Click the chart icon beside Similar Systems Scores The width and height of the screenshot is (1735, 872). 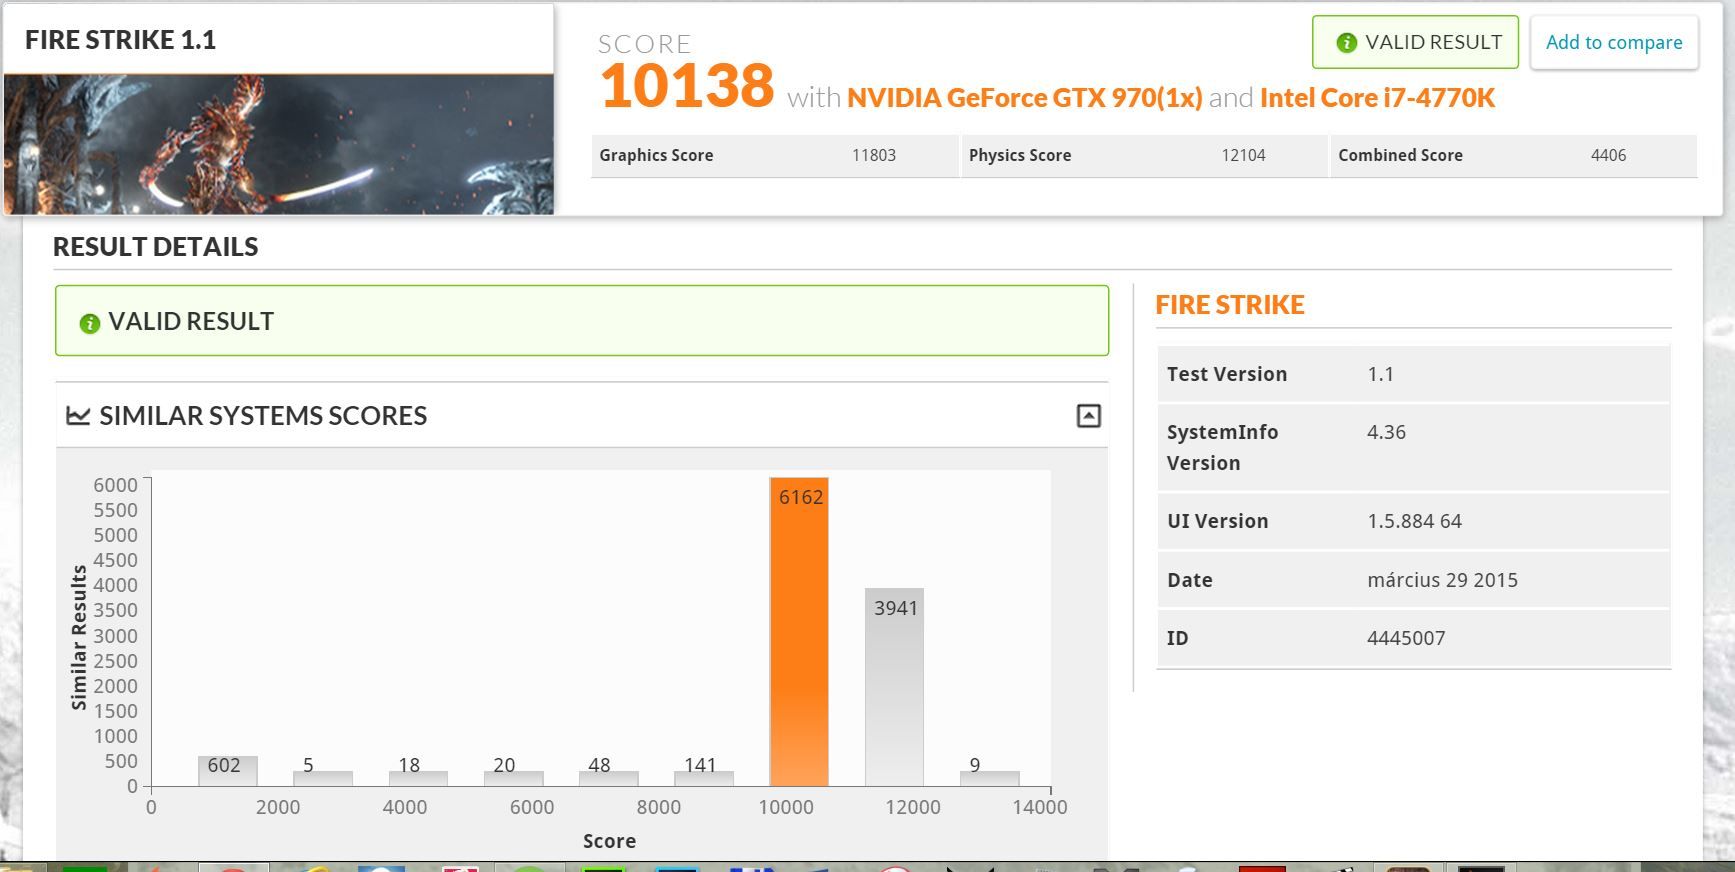[x=78, y=415]
